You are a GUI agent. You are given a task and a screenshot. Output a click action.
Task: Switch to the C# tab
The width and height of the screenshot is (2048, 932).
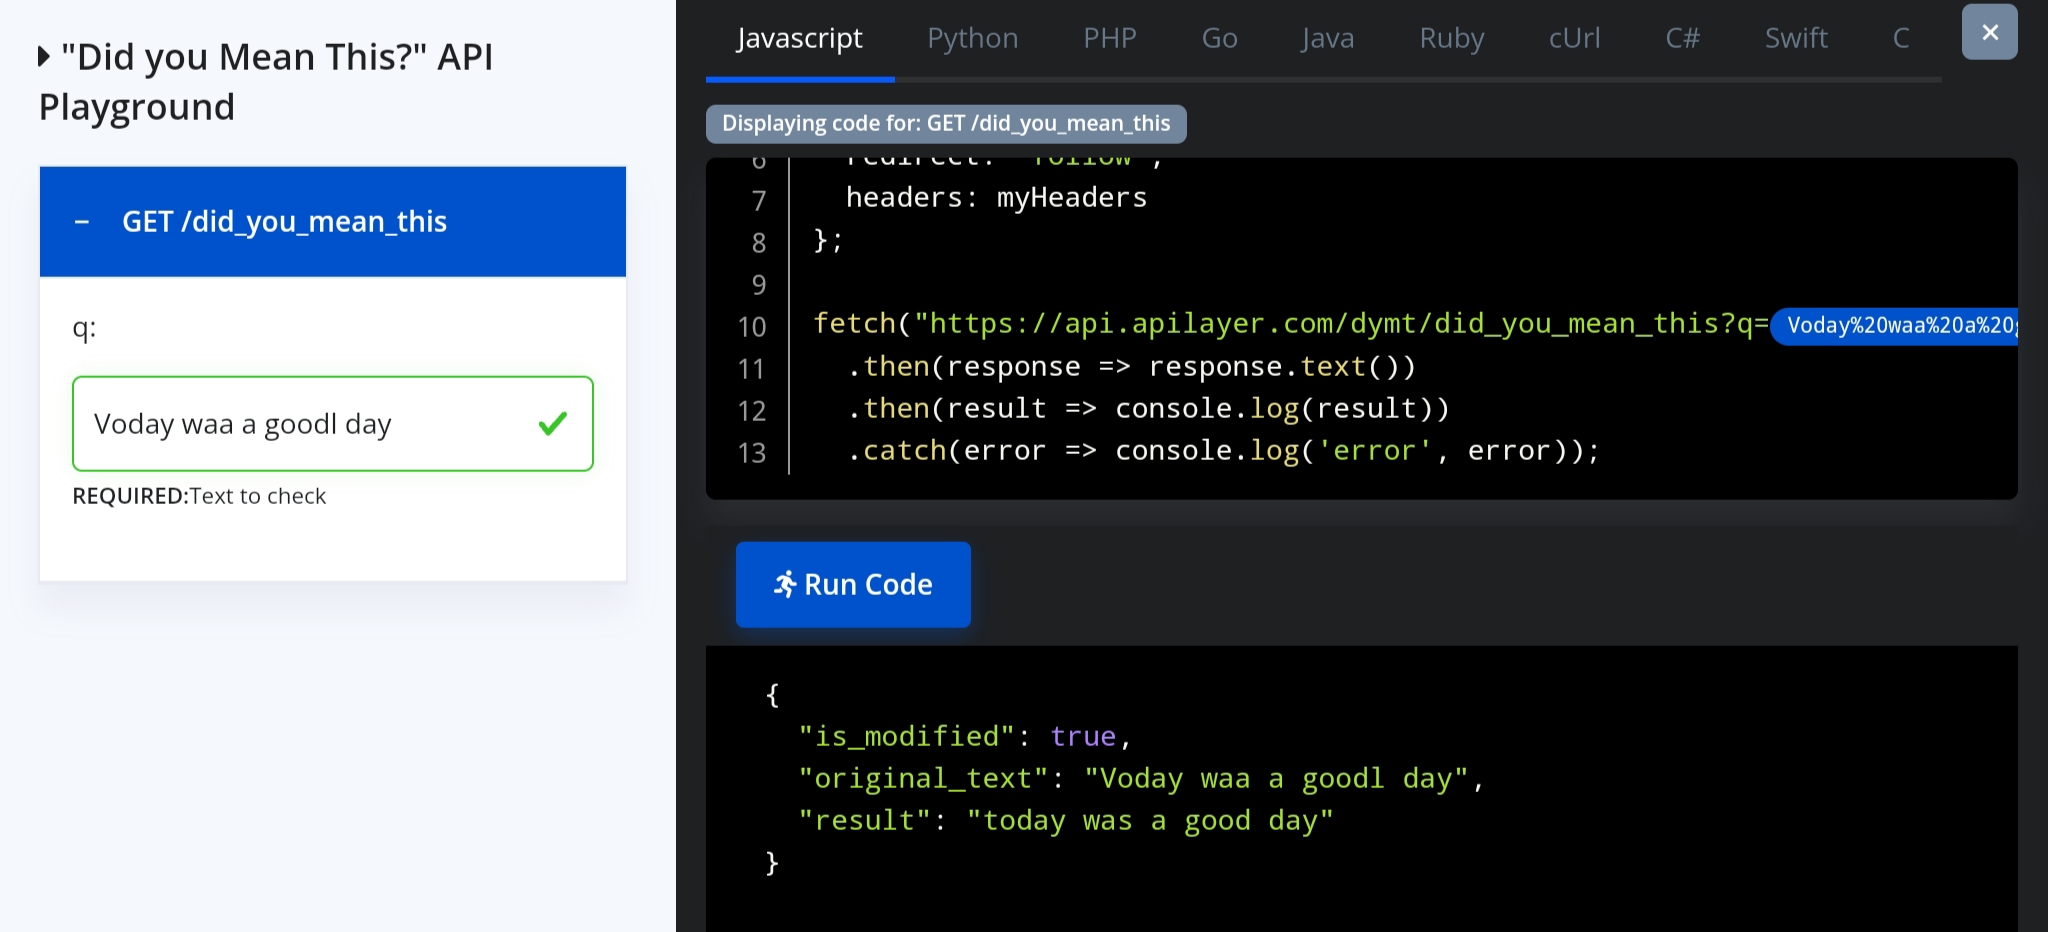coord(1682,38)
